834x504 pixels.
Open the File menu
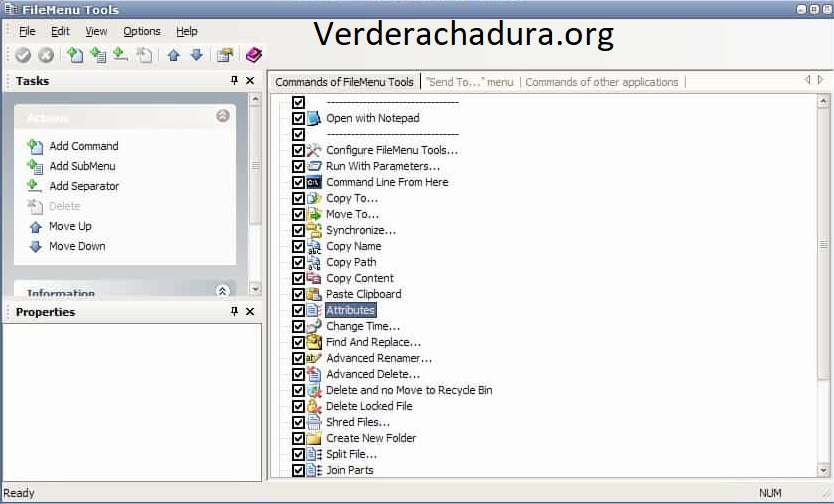point(27,31)
